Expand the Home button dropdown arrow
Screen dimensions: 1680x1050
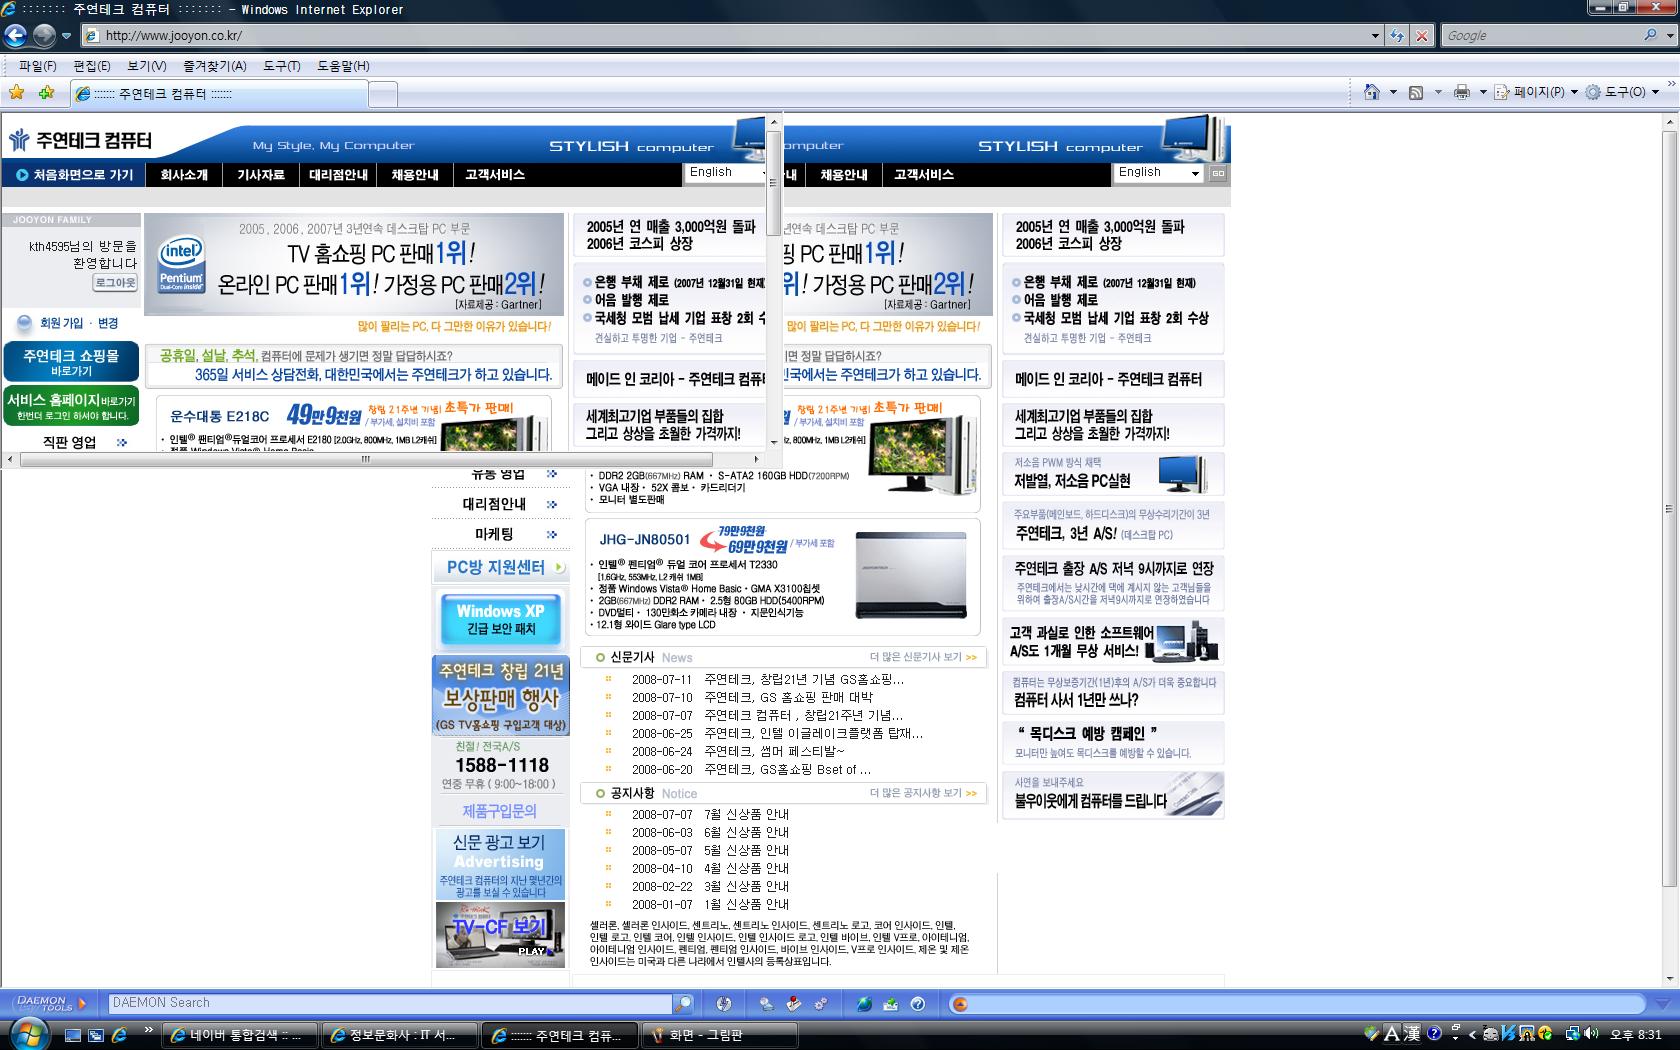(x=1393, y=92)
